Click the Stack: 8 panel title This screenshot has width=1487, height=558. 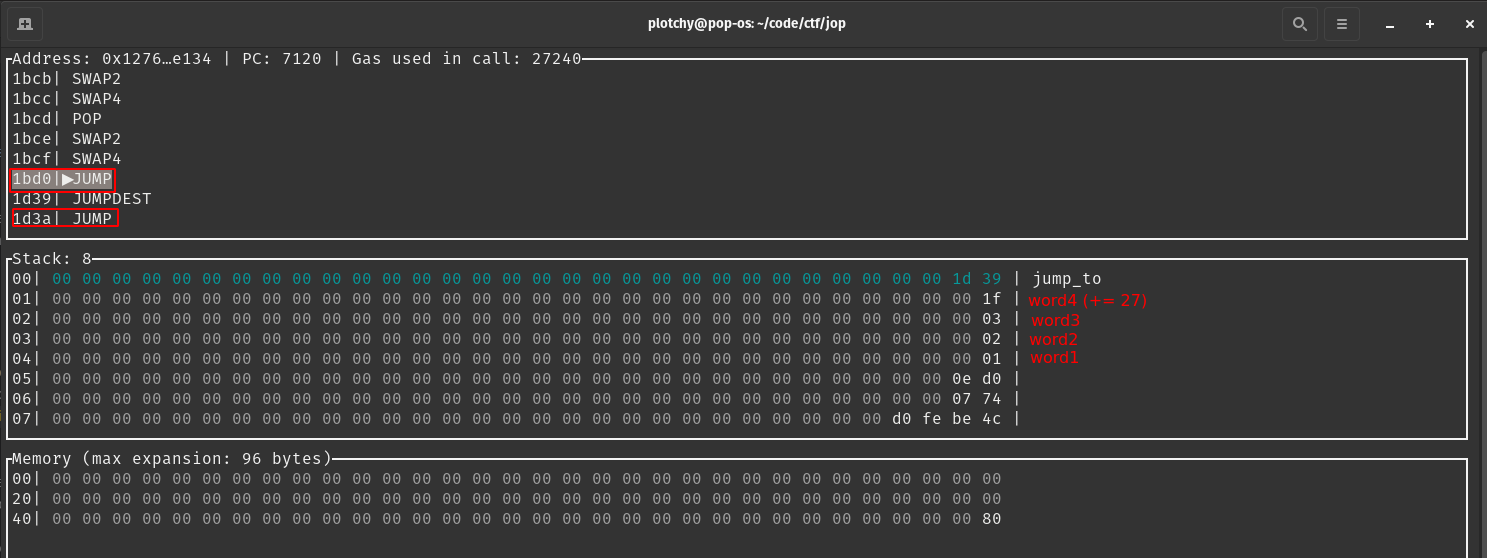pyautogui.click(x=52, y=259)
